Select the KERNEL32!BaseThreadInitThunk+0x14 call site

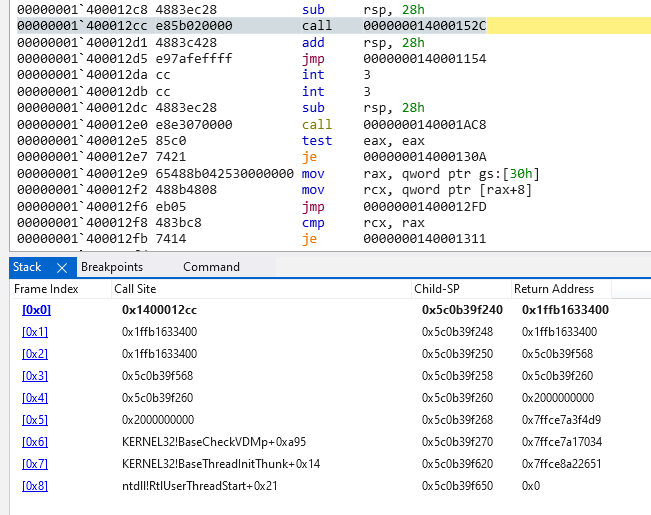tap(221, 464)
